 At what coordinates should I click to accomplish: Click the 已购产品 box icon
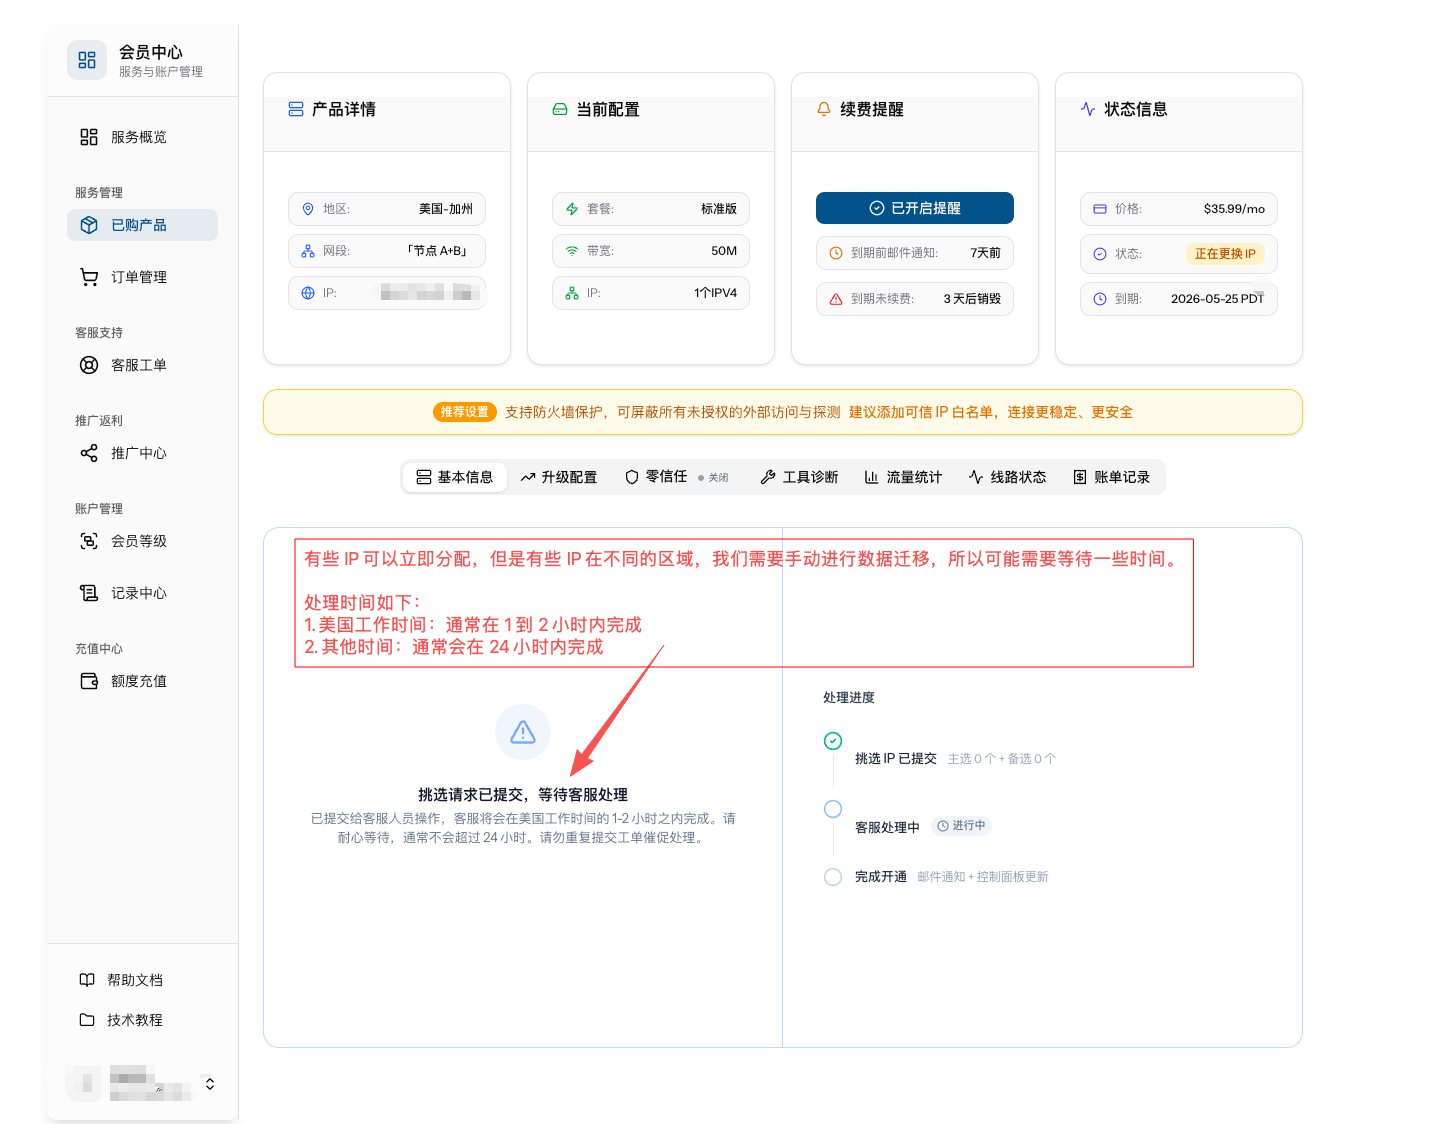89,225
